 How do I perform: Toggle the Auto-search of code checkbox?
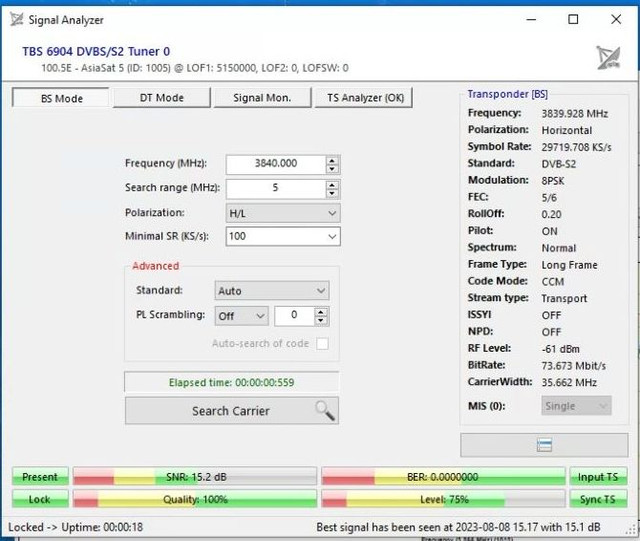click(x=322, y=343)
